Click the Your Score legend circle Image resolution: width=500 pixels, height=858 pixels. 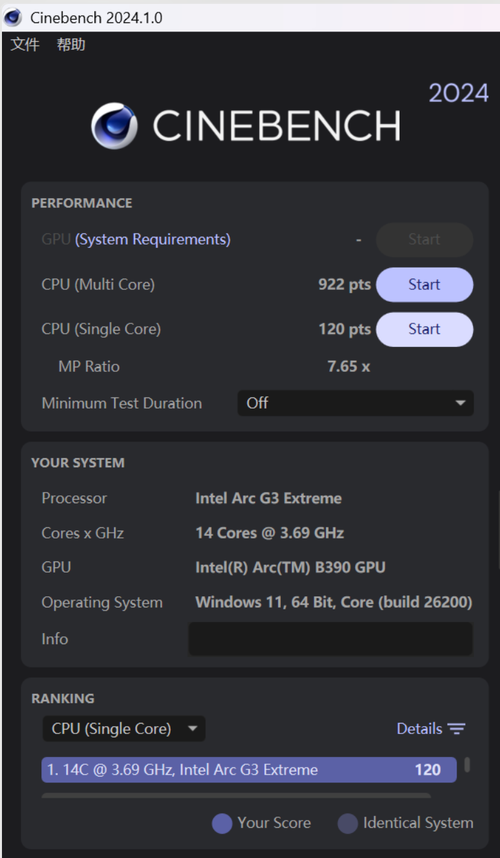pos(222,823)
